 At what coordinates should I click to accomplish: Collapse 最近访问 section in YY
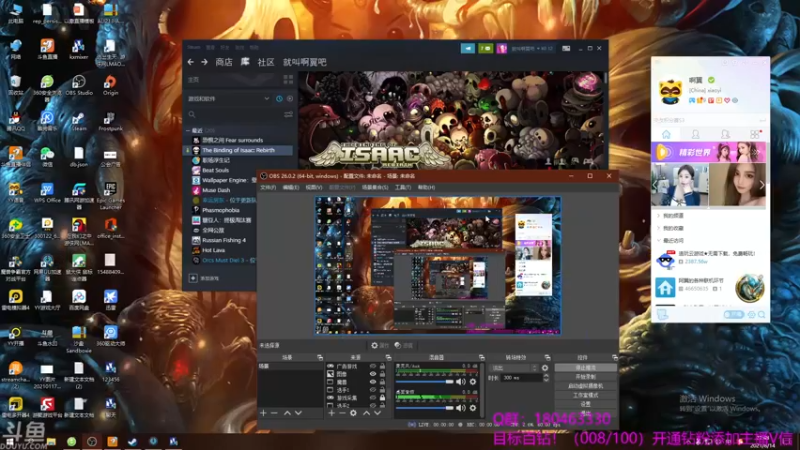click(x=659, y=240)
